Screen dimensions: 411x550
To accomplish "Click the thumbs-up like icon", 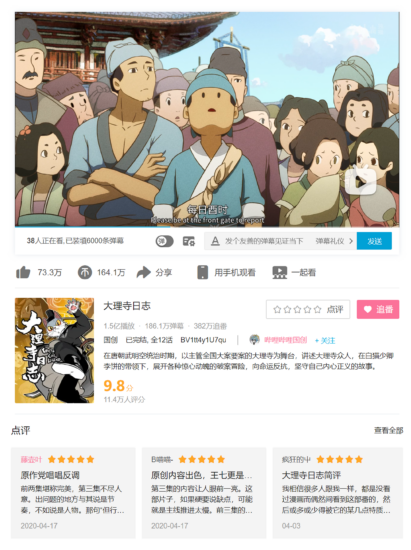I will click(23, 272).
